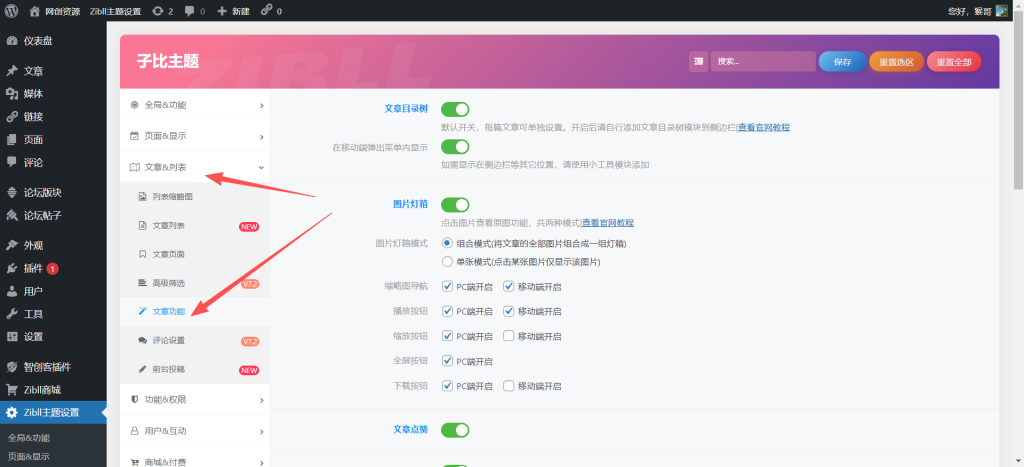Expand 全局&功能 section

(x=195, y=105)
